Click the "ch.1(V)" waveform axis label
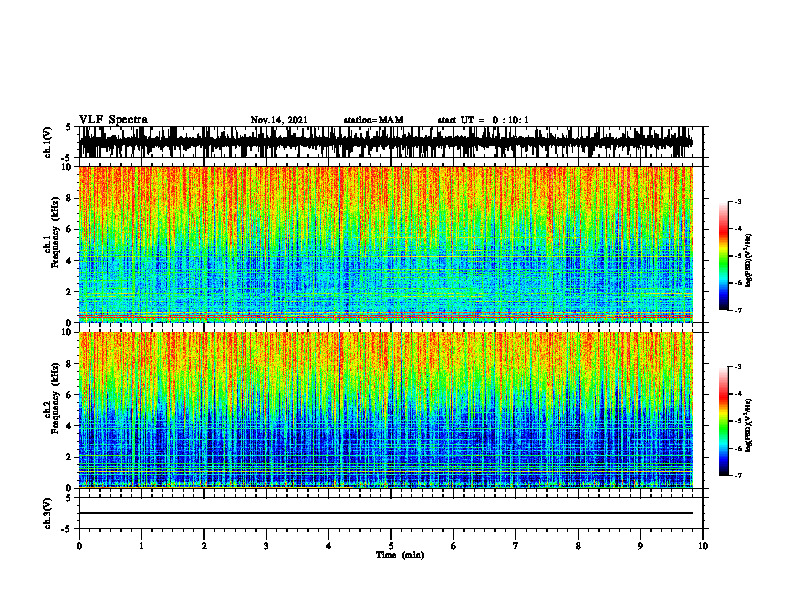This screenshot has height=612, width=792. (x=47, y=142)
